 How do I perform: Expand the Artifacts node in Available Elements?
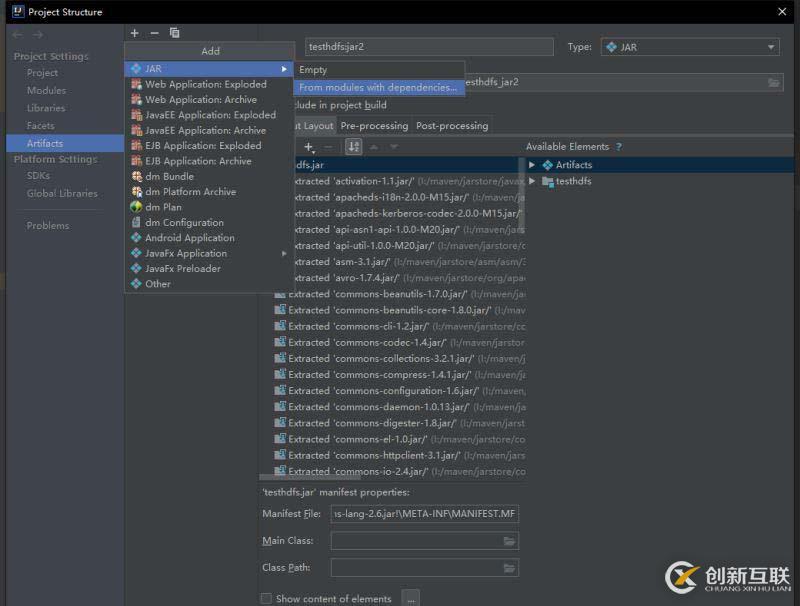click(x=531, y=164)
